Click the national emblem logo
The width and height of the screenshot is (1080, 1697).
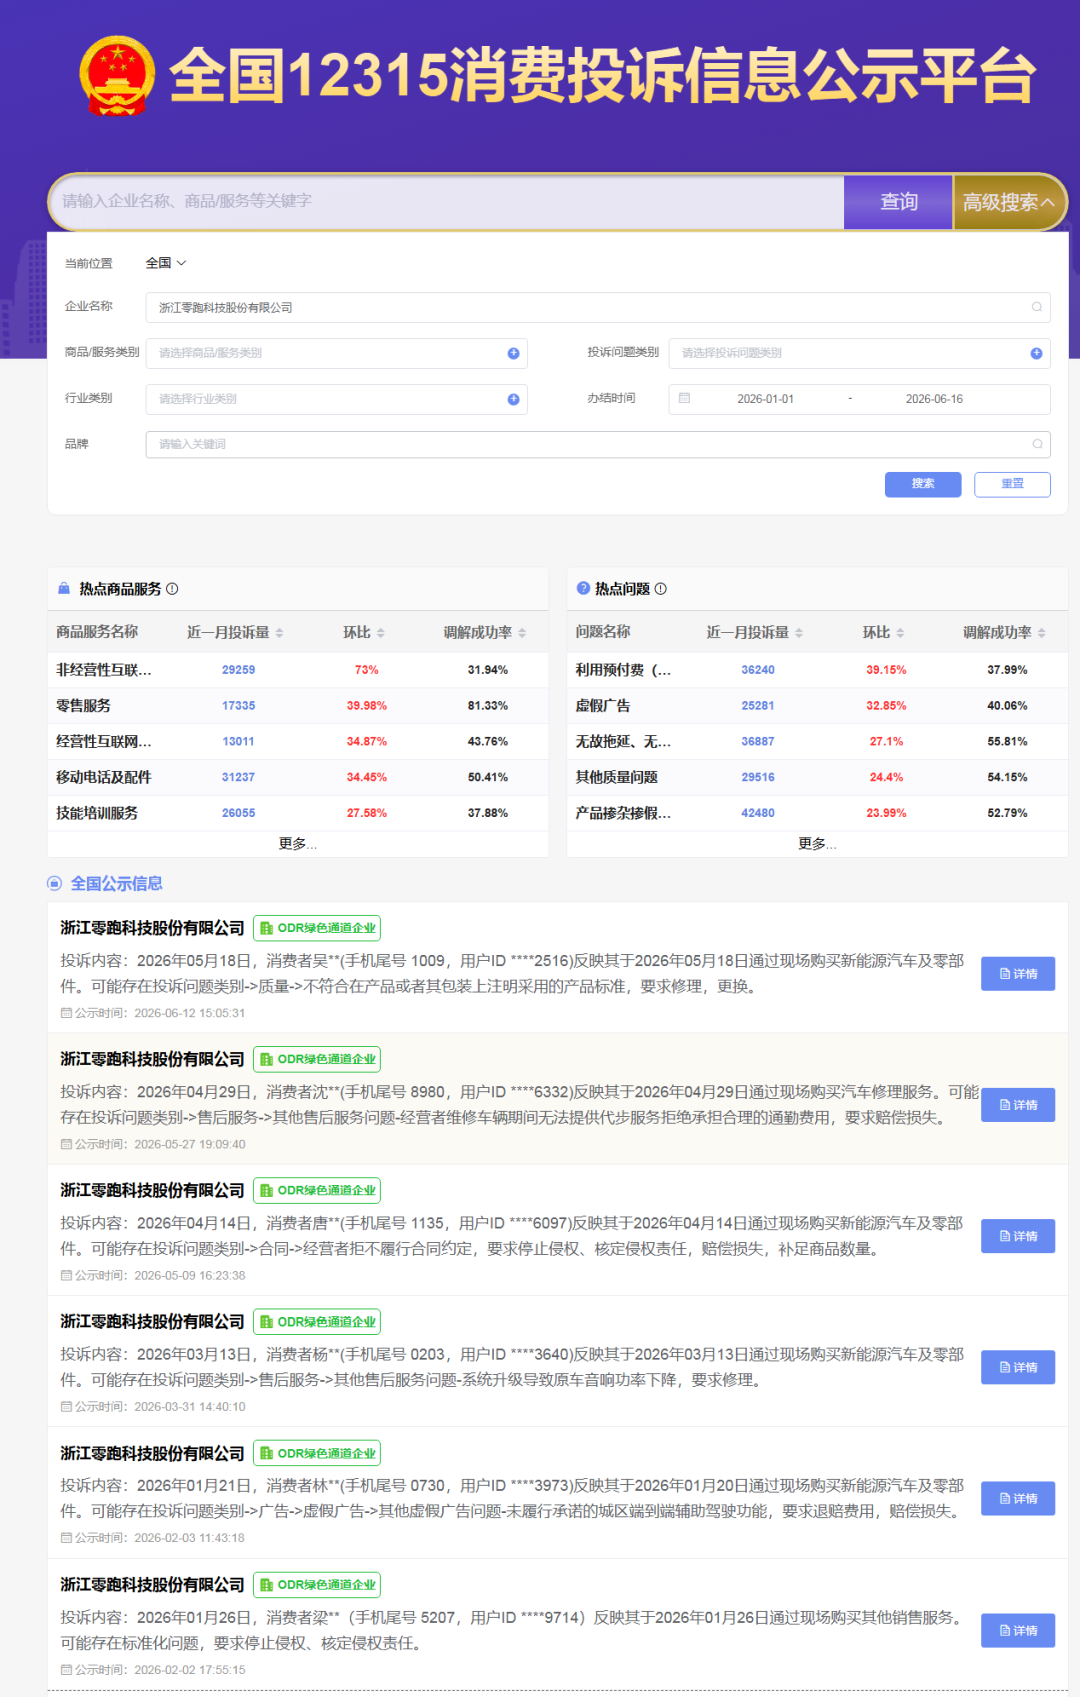click(x=117, y=76)
